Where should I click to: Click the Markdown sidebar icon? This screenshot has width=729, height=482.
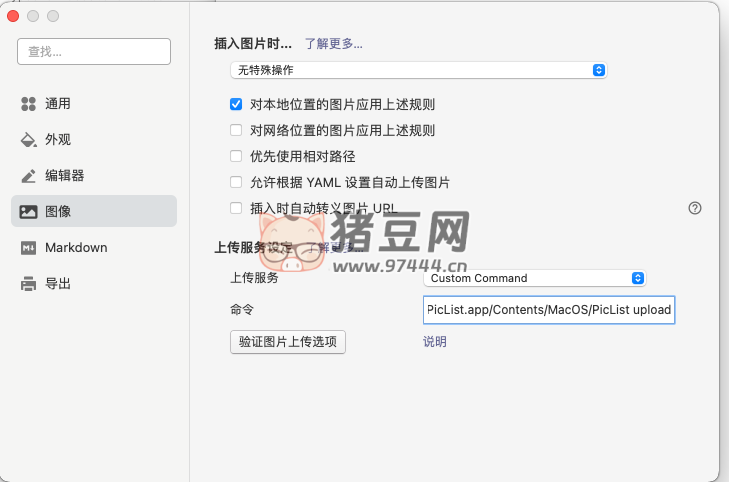(x=28, y=248)
